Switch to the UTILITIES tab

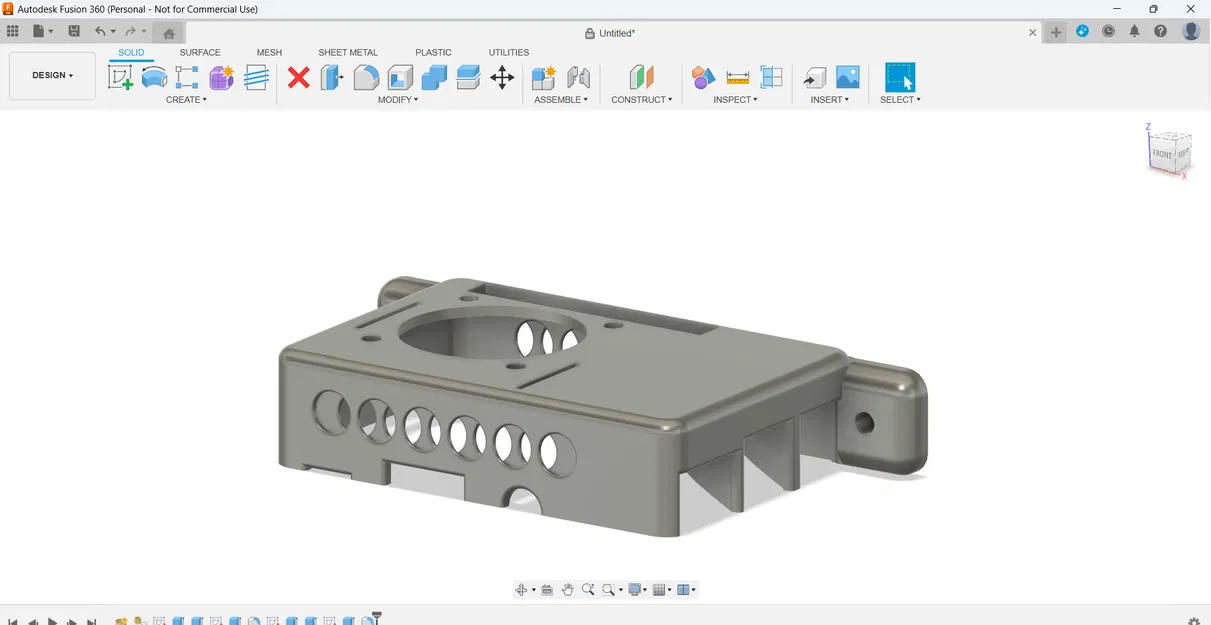(x=509, y=52)
